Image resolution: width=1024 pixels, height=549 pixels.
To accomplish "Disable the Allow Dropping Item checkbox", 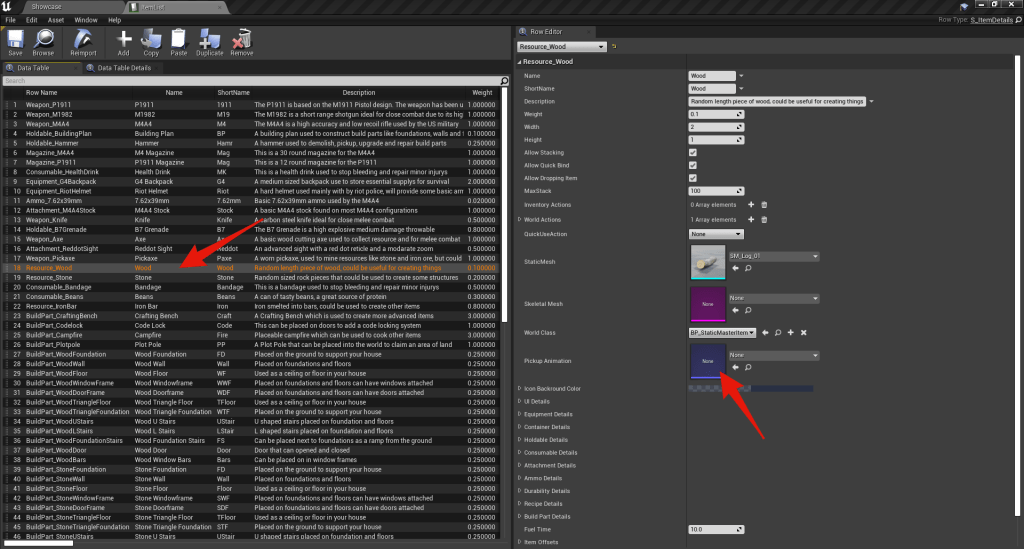I will [693, 178].
